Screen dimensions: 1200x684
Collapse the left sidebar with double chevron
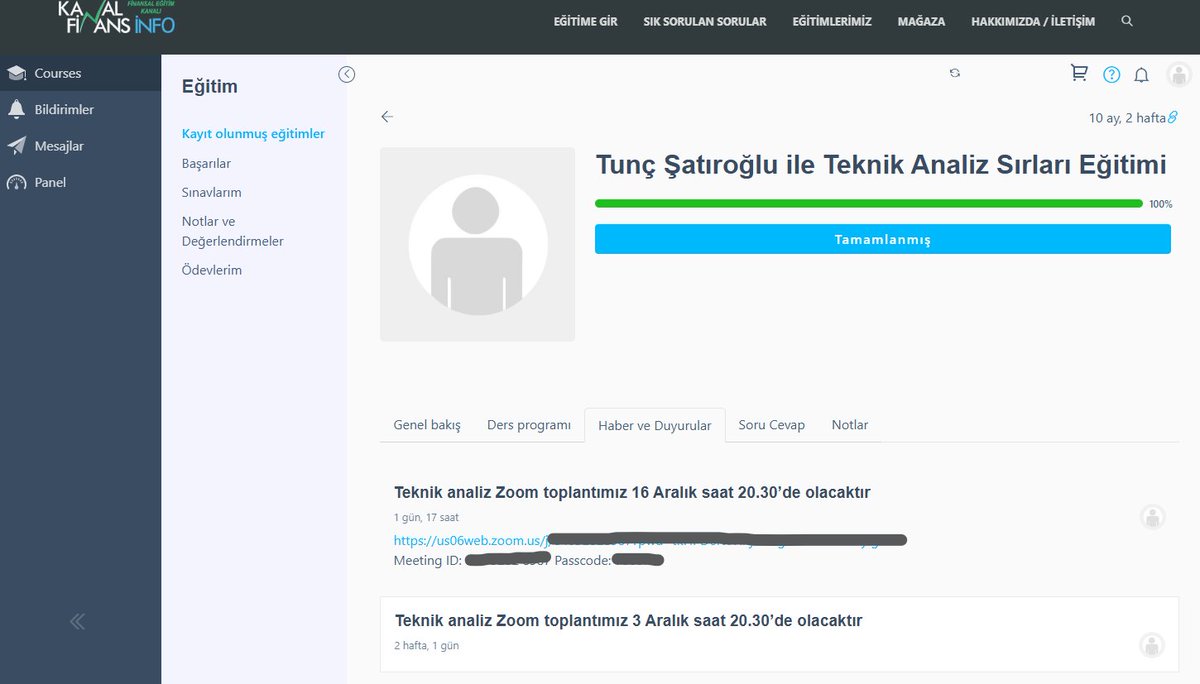point(78,621)
